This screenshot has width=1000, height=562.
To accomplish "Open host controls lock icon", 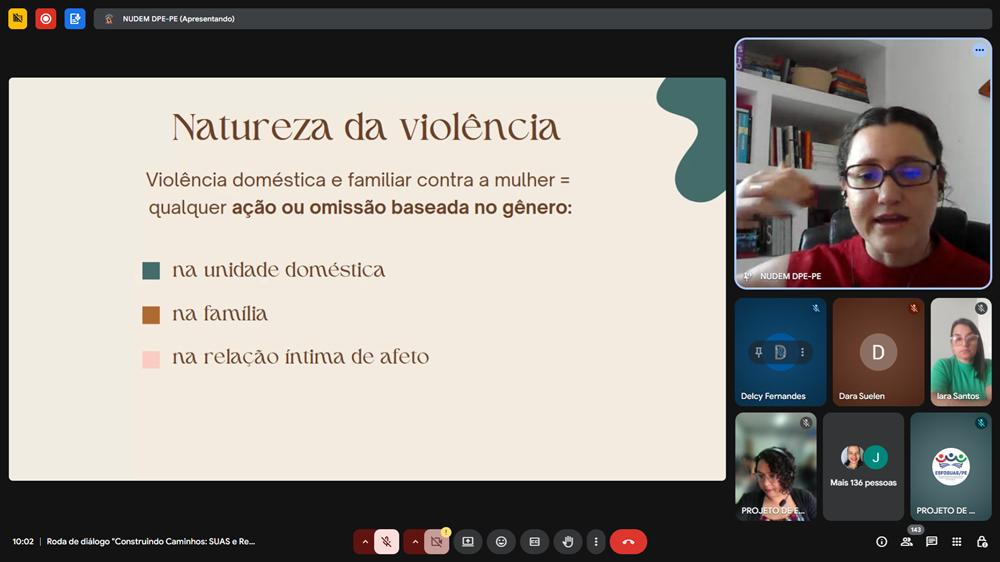I will point(981,542).
